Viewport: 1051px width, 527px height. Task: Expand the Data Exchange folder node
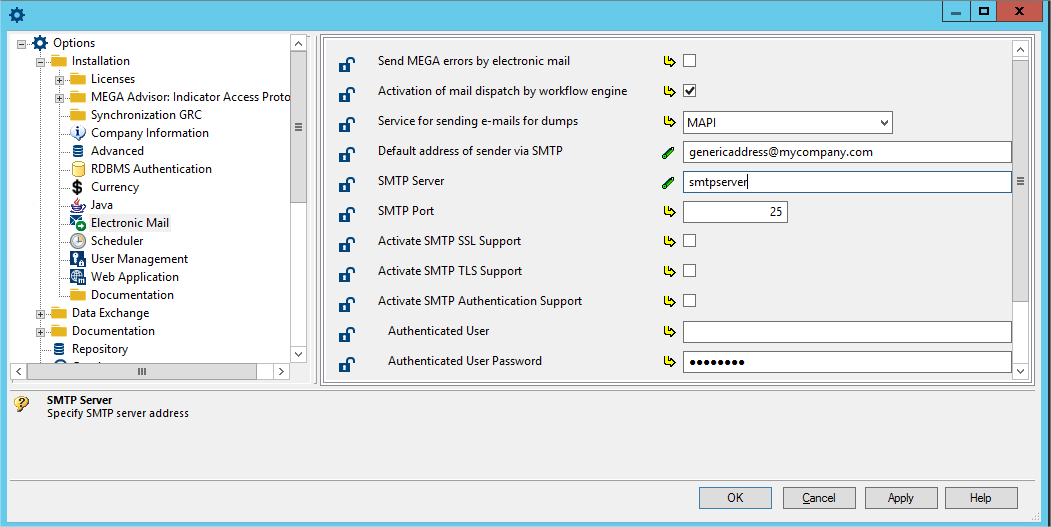(x=41, y=313)
